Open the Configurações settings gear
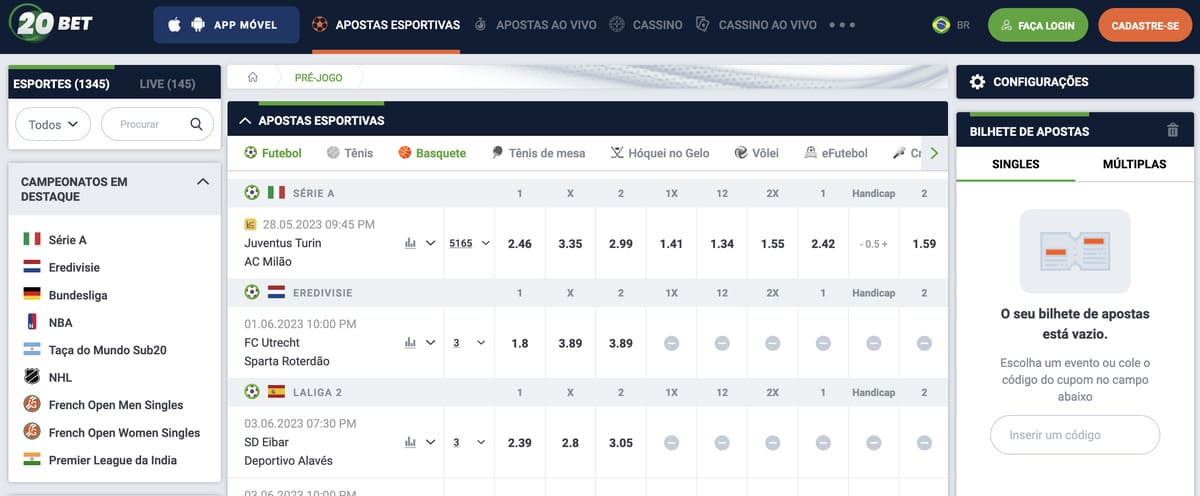 pos(977,82)
